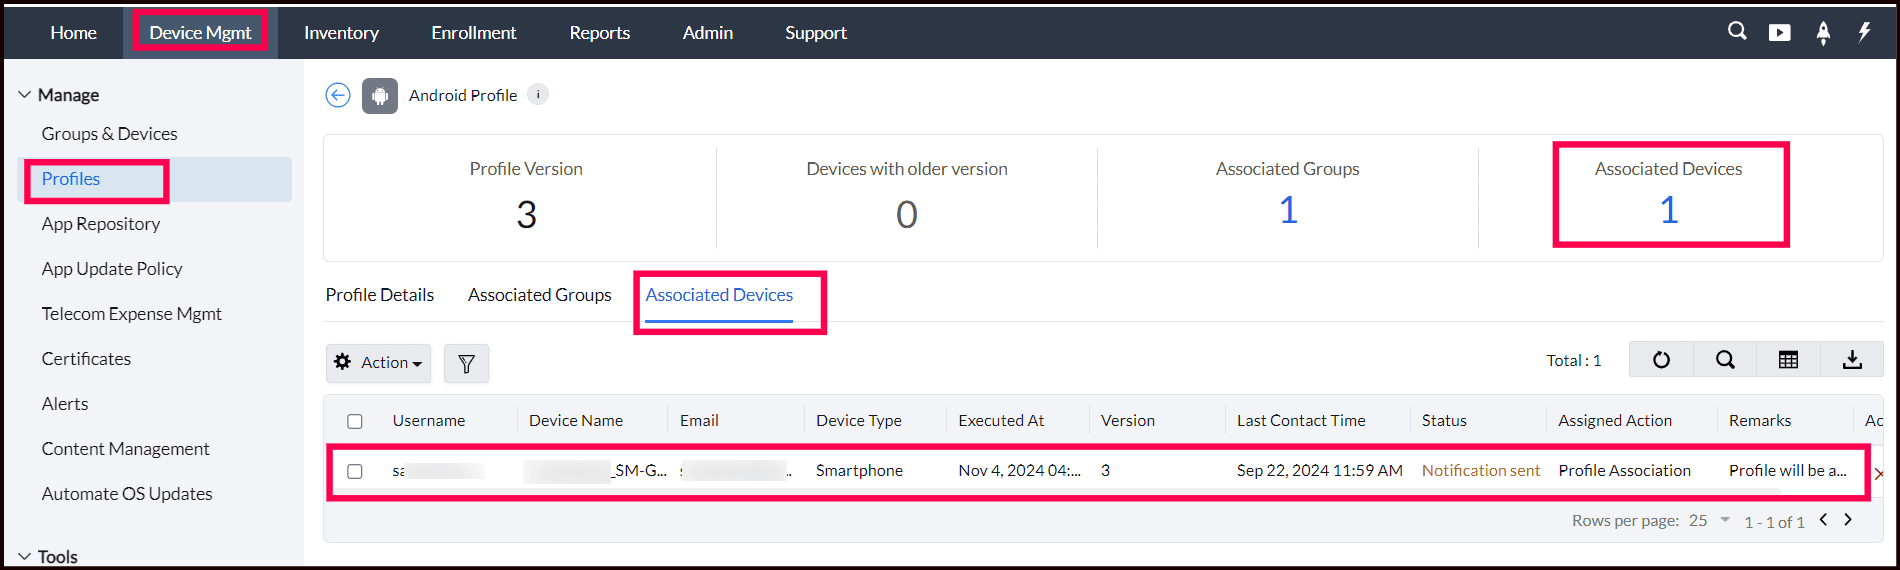Go to the next page of results

[x=1848, y=520]
